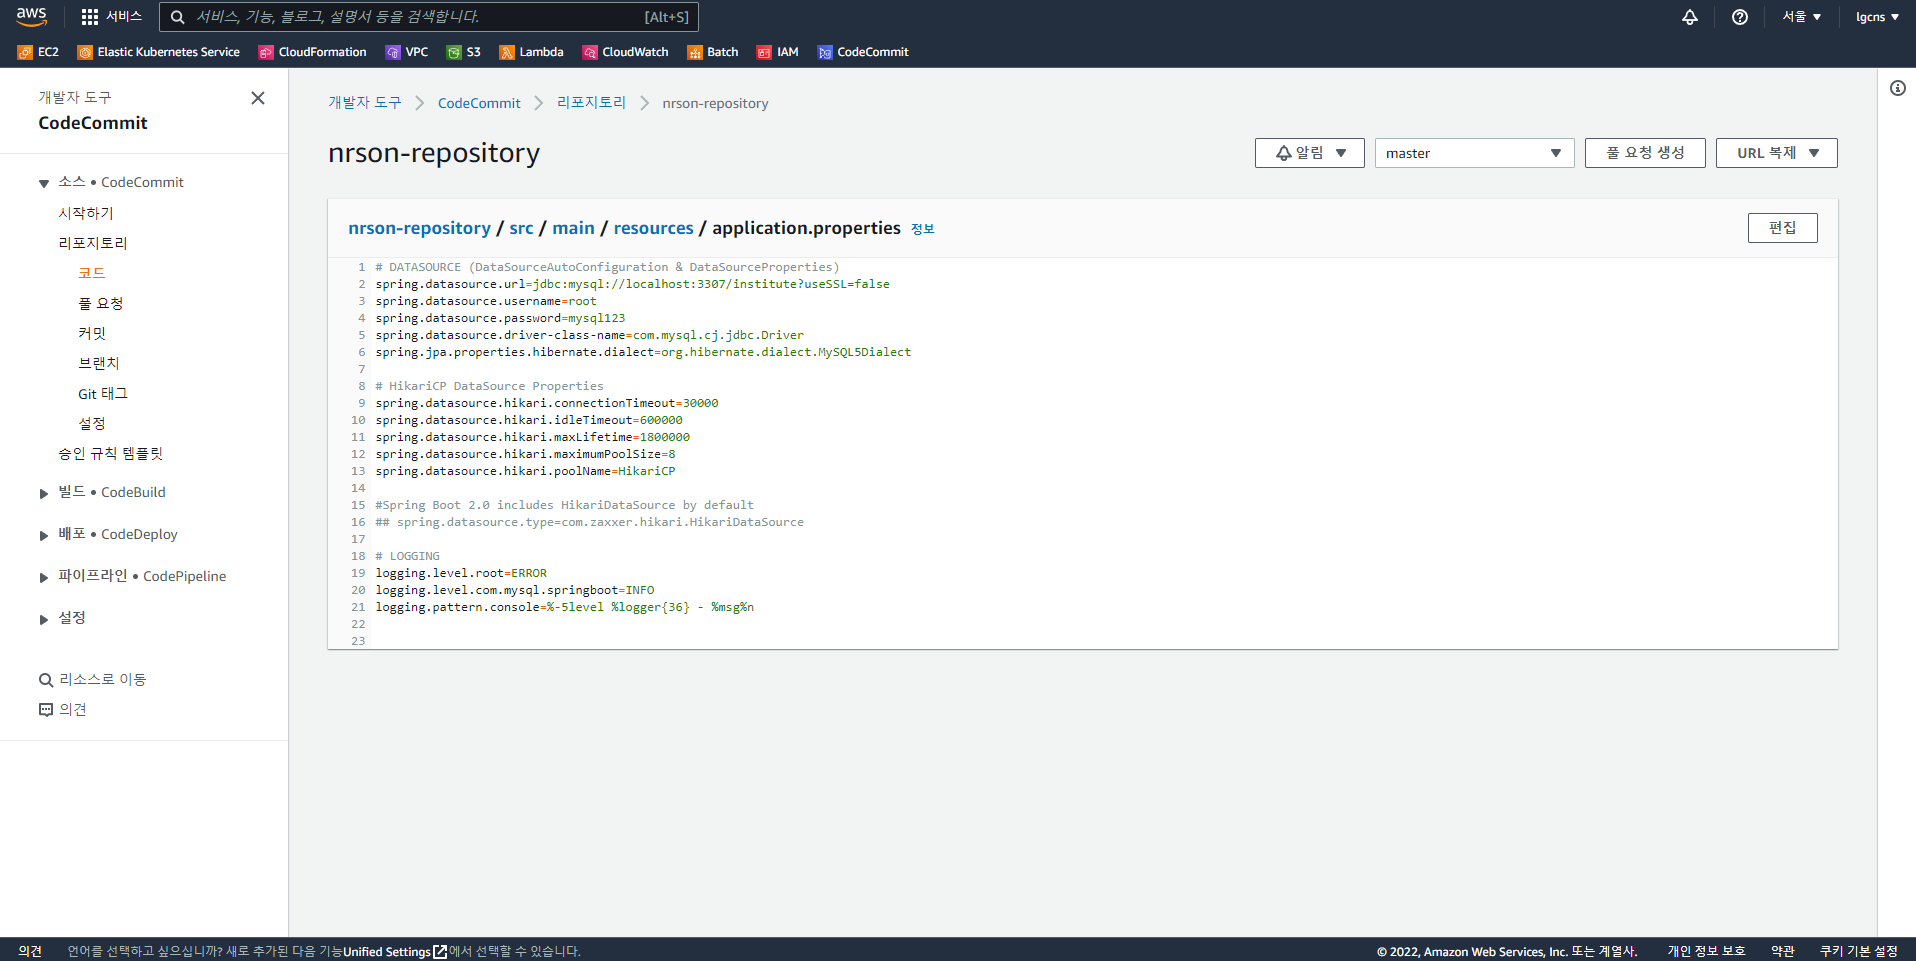1916x961 pixels.
Task: Expand the 설정 section at sidebar bottom
Action: tap(44, 619)
